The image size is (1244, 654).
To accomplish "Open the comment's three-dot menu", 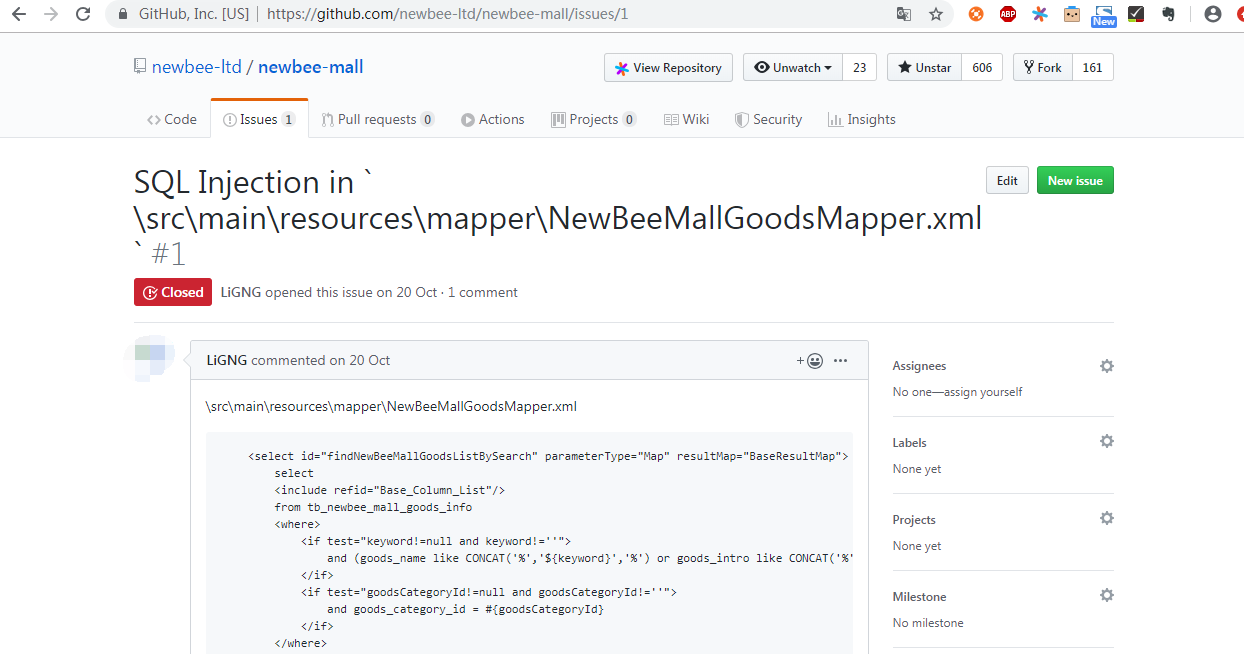I will (841, 360).
